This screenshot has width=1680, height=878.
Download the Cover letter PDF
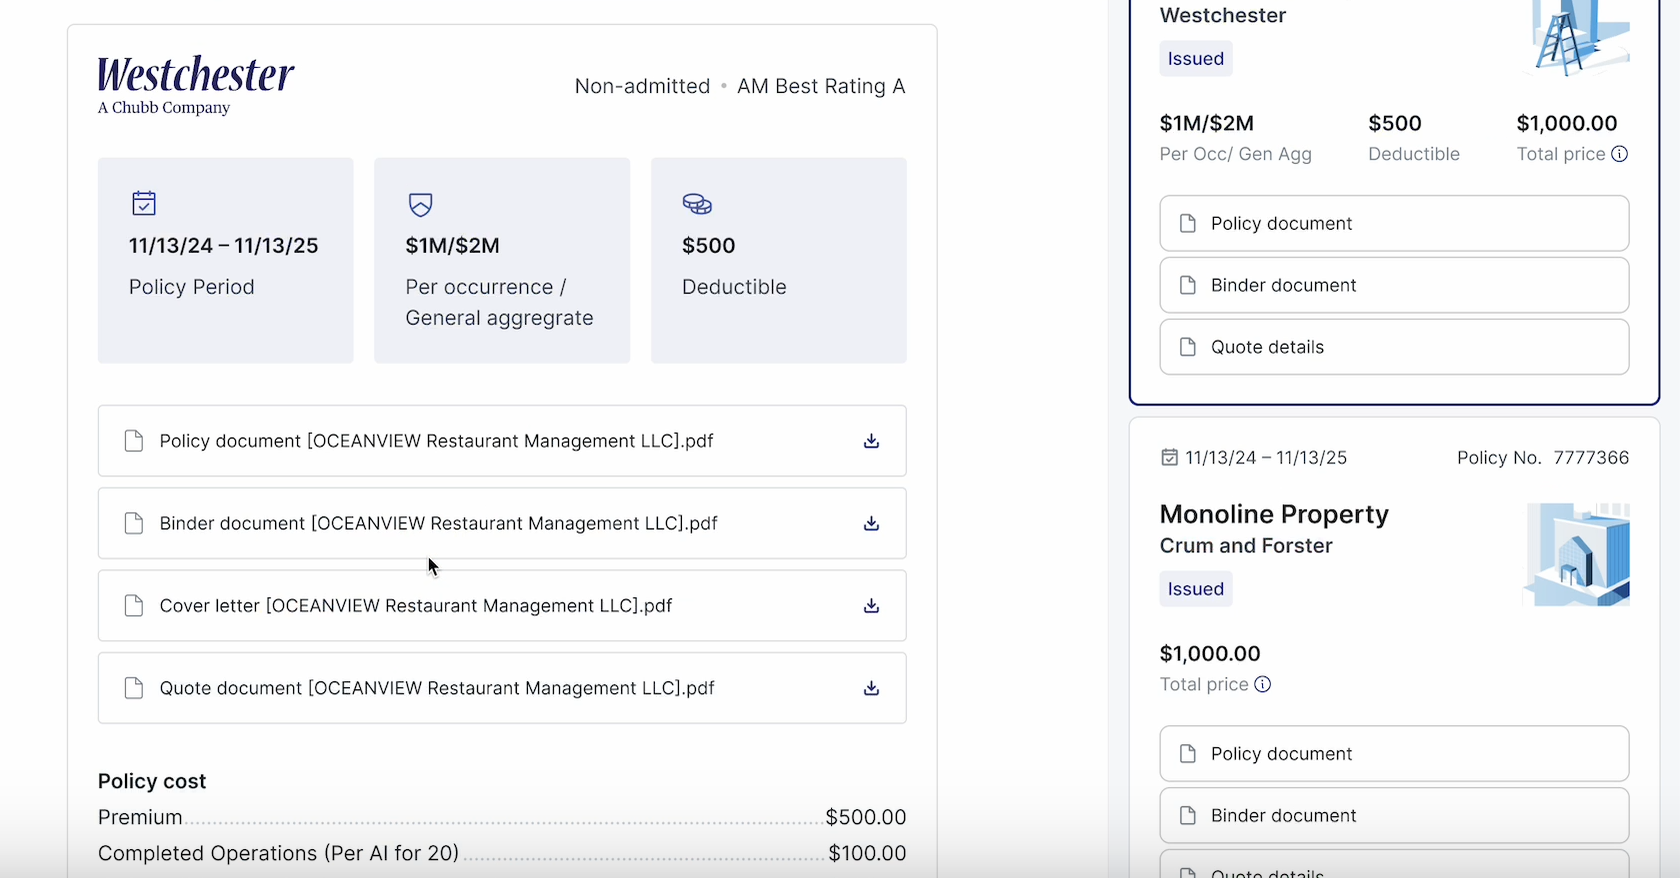[x=871, y=606]
